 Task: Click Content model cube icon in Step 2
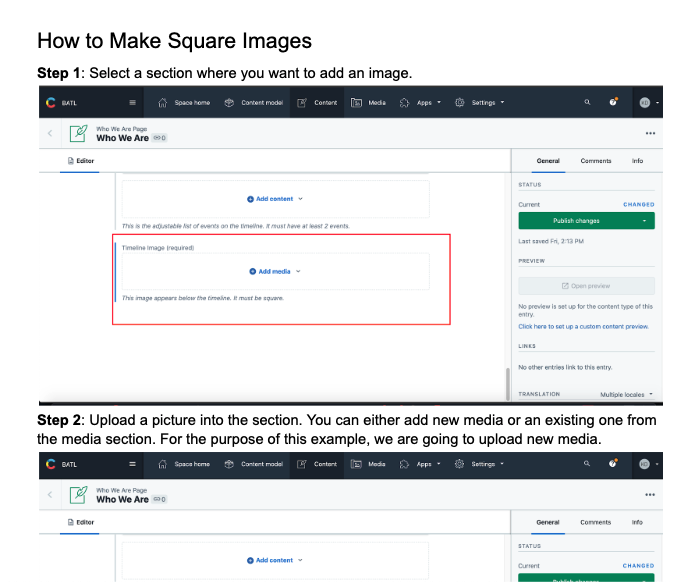click(x=229, y=464)
